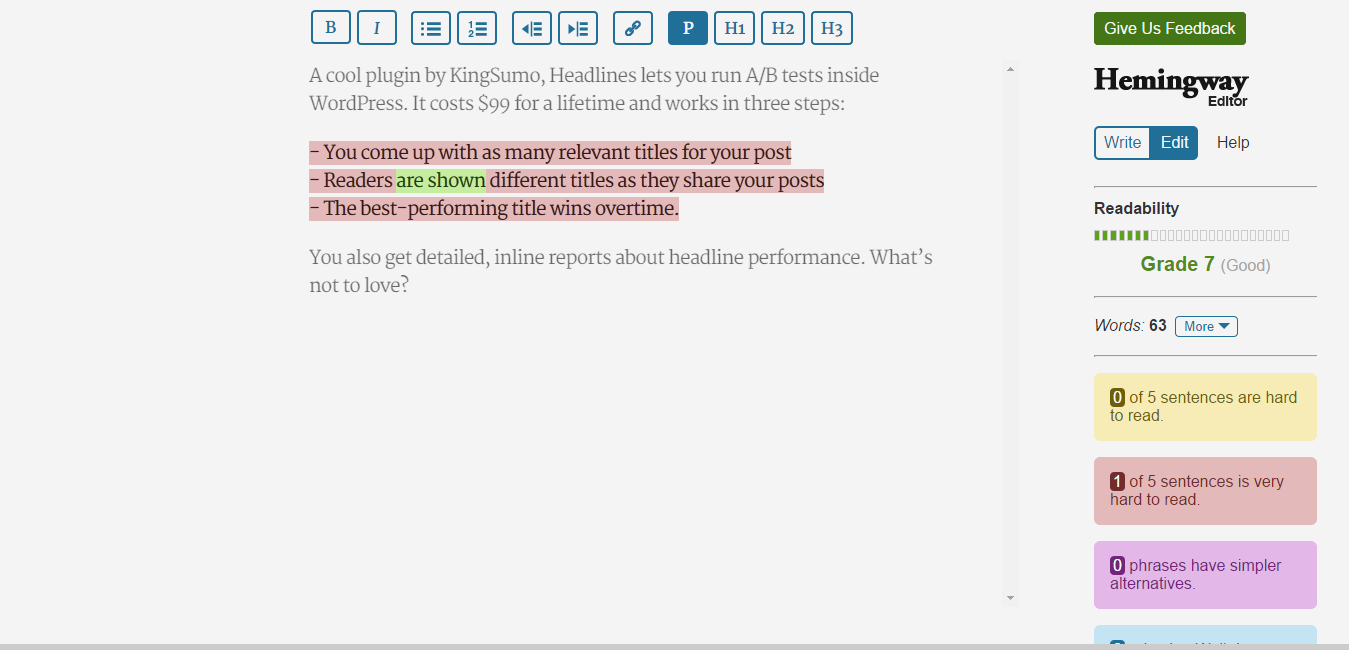The width and height of the screenshot is (1349, 650).
Task: Select the numbered list icon
Action: (x=477, y=27)
